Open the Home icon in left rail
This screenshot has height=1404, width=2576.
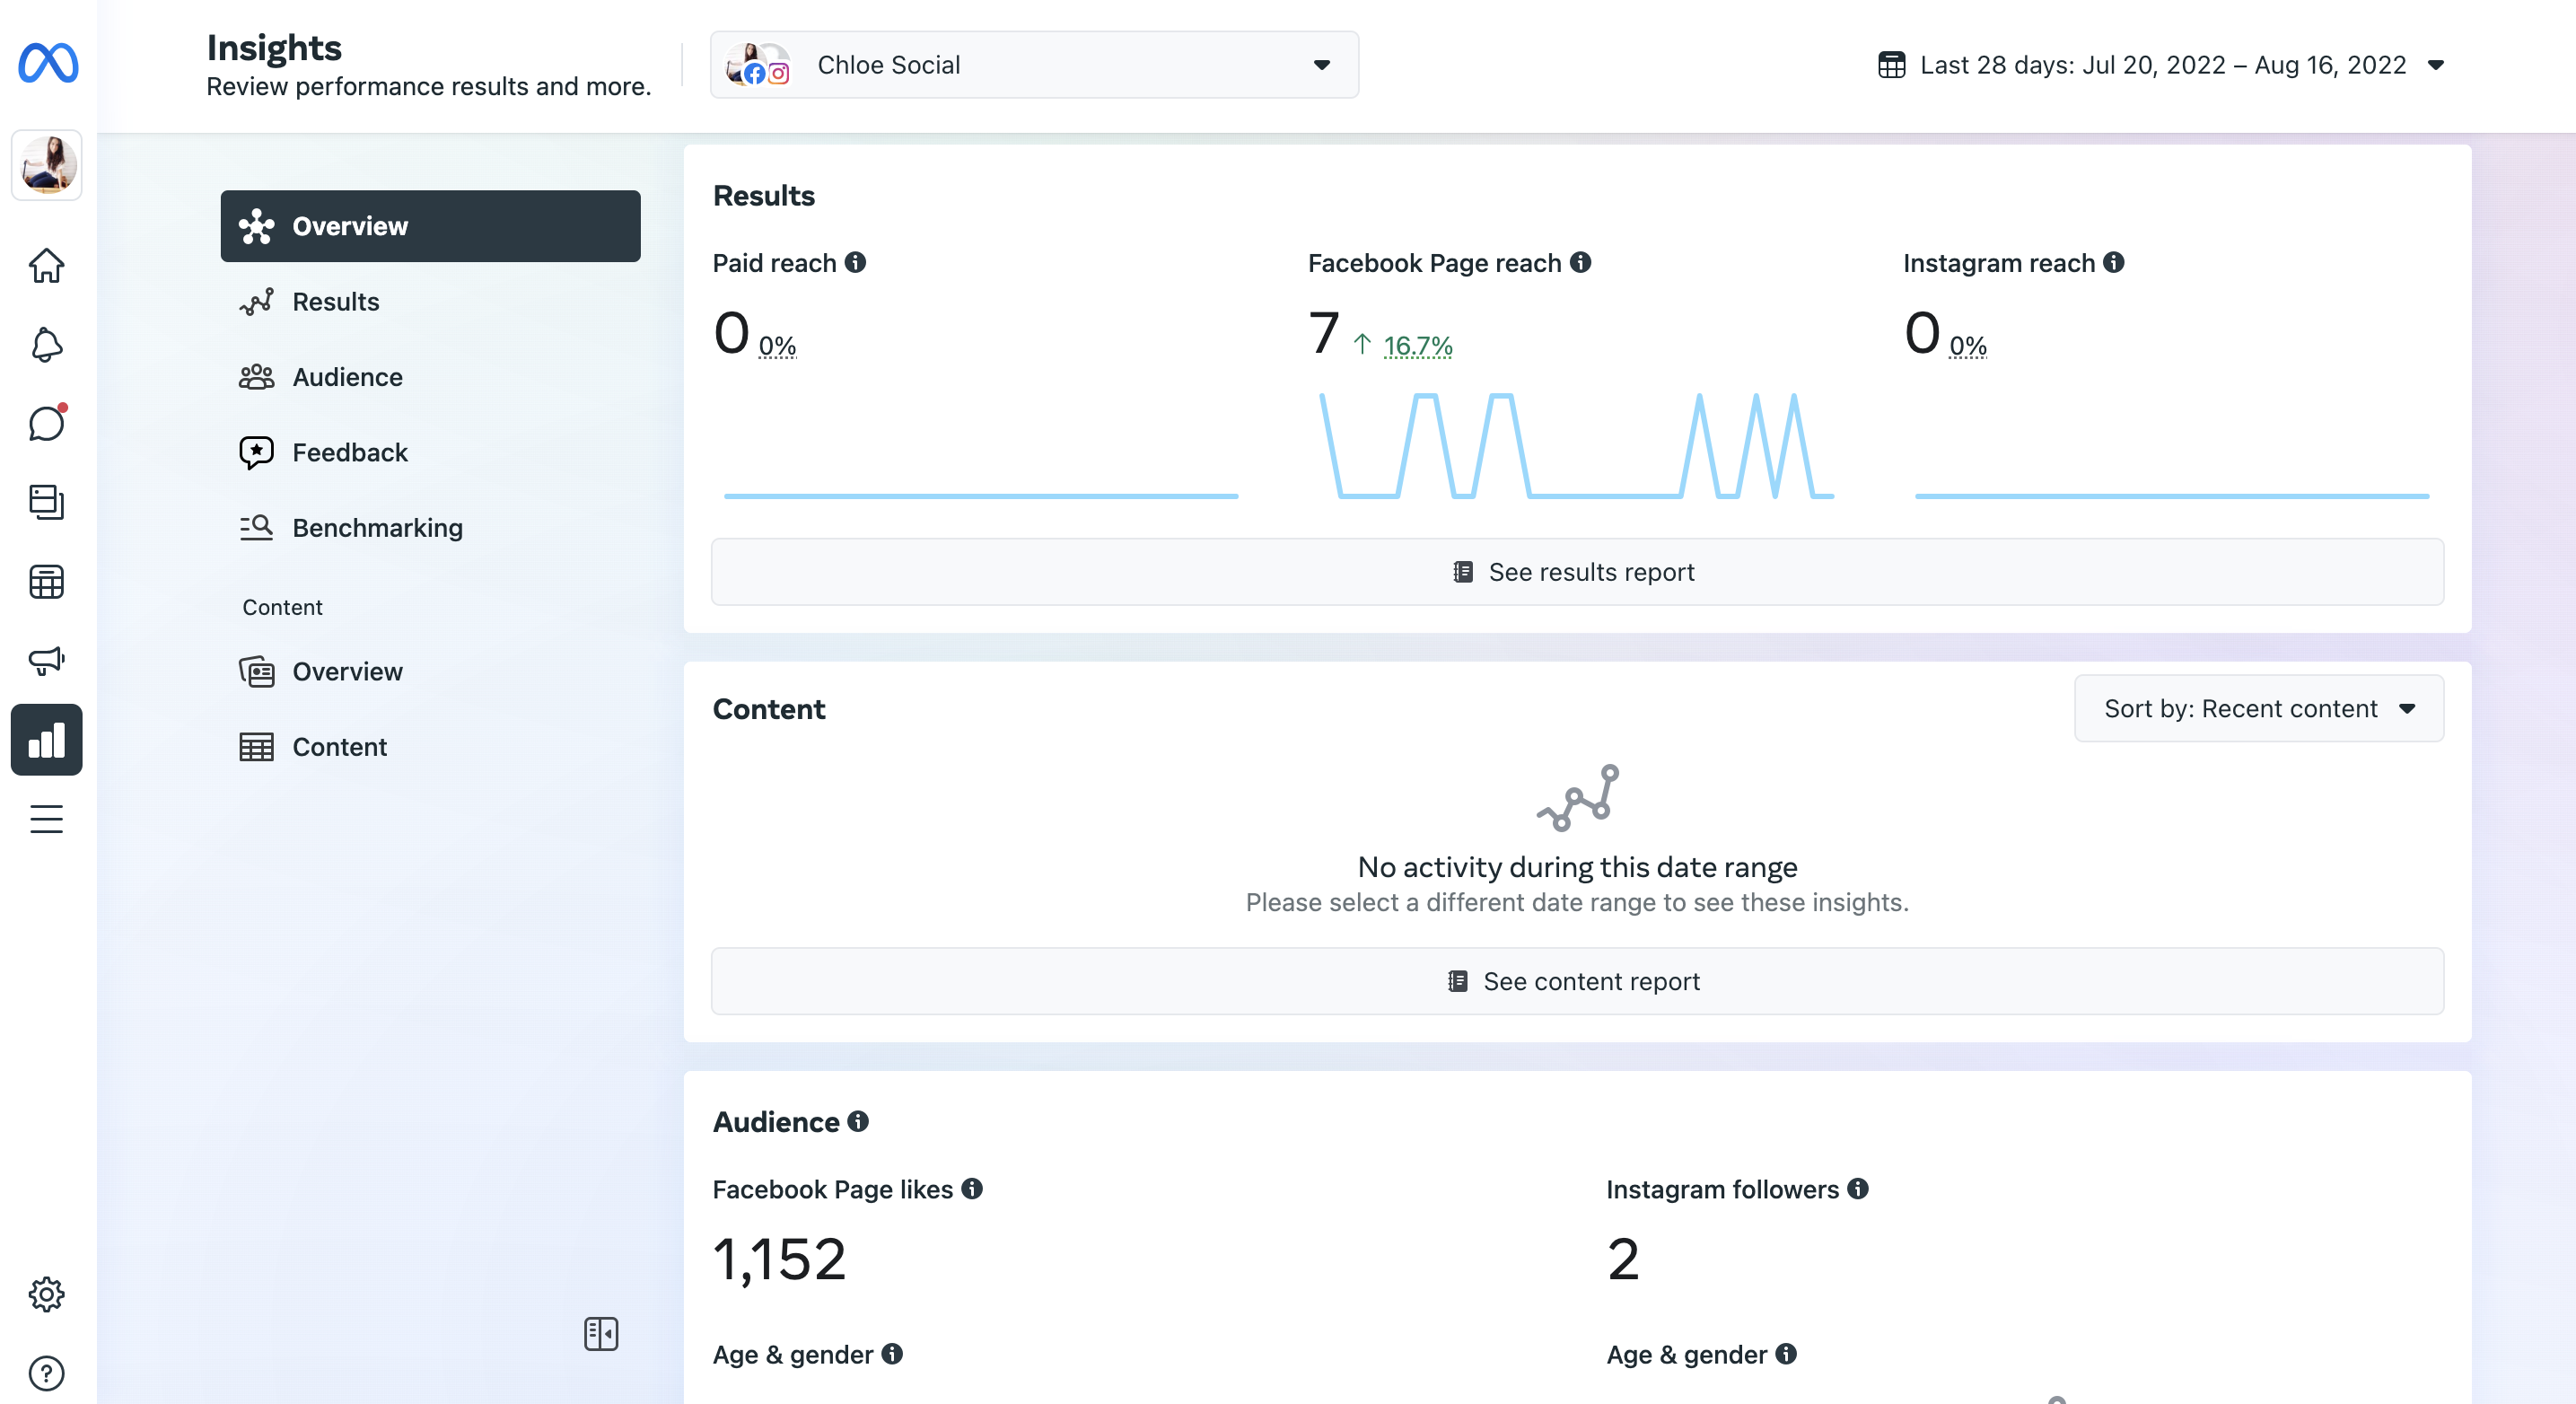pyautogui.click(x=46, y=266)
